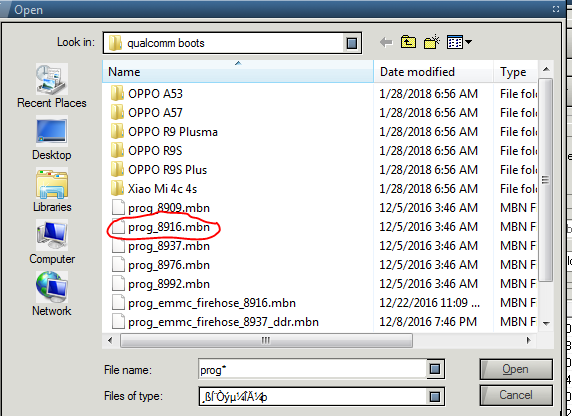Click vertical scrollbar down arrow
Screen dimensions: 572x416
(546, 323)
